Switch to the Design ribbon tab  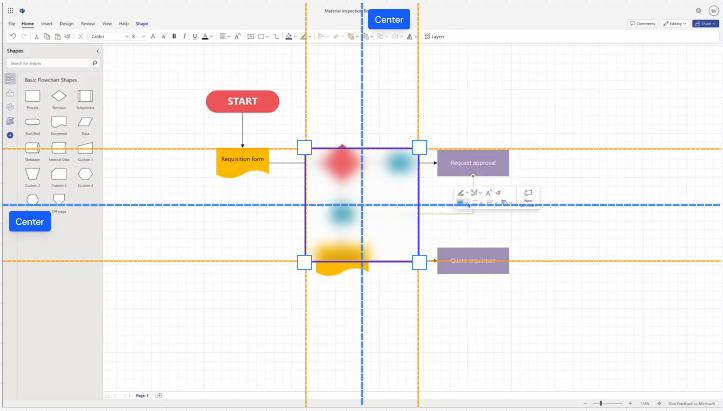point(66,22)
